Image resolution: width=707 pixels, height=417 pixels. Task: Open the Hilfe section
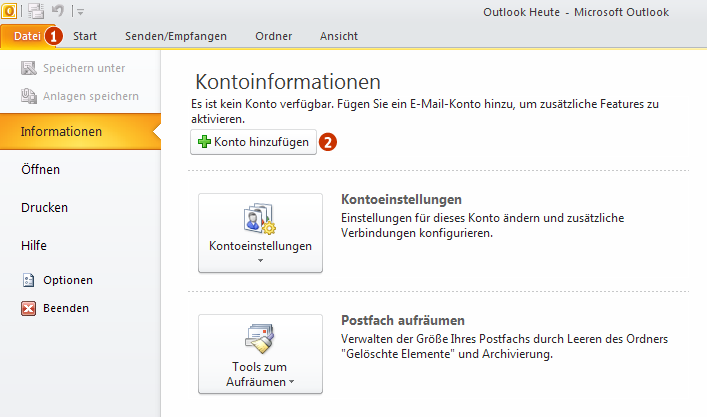tap(34, 245)
